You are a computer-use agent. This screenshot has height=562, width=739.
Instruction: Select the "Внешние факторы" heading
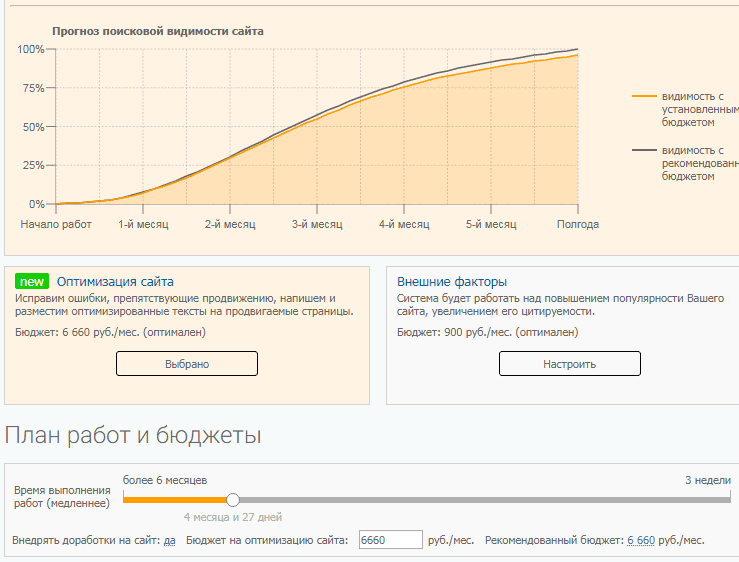452,282
